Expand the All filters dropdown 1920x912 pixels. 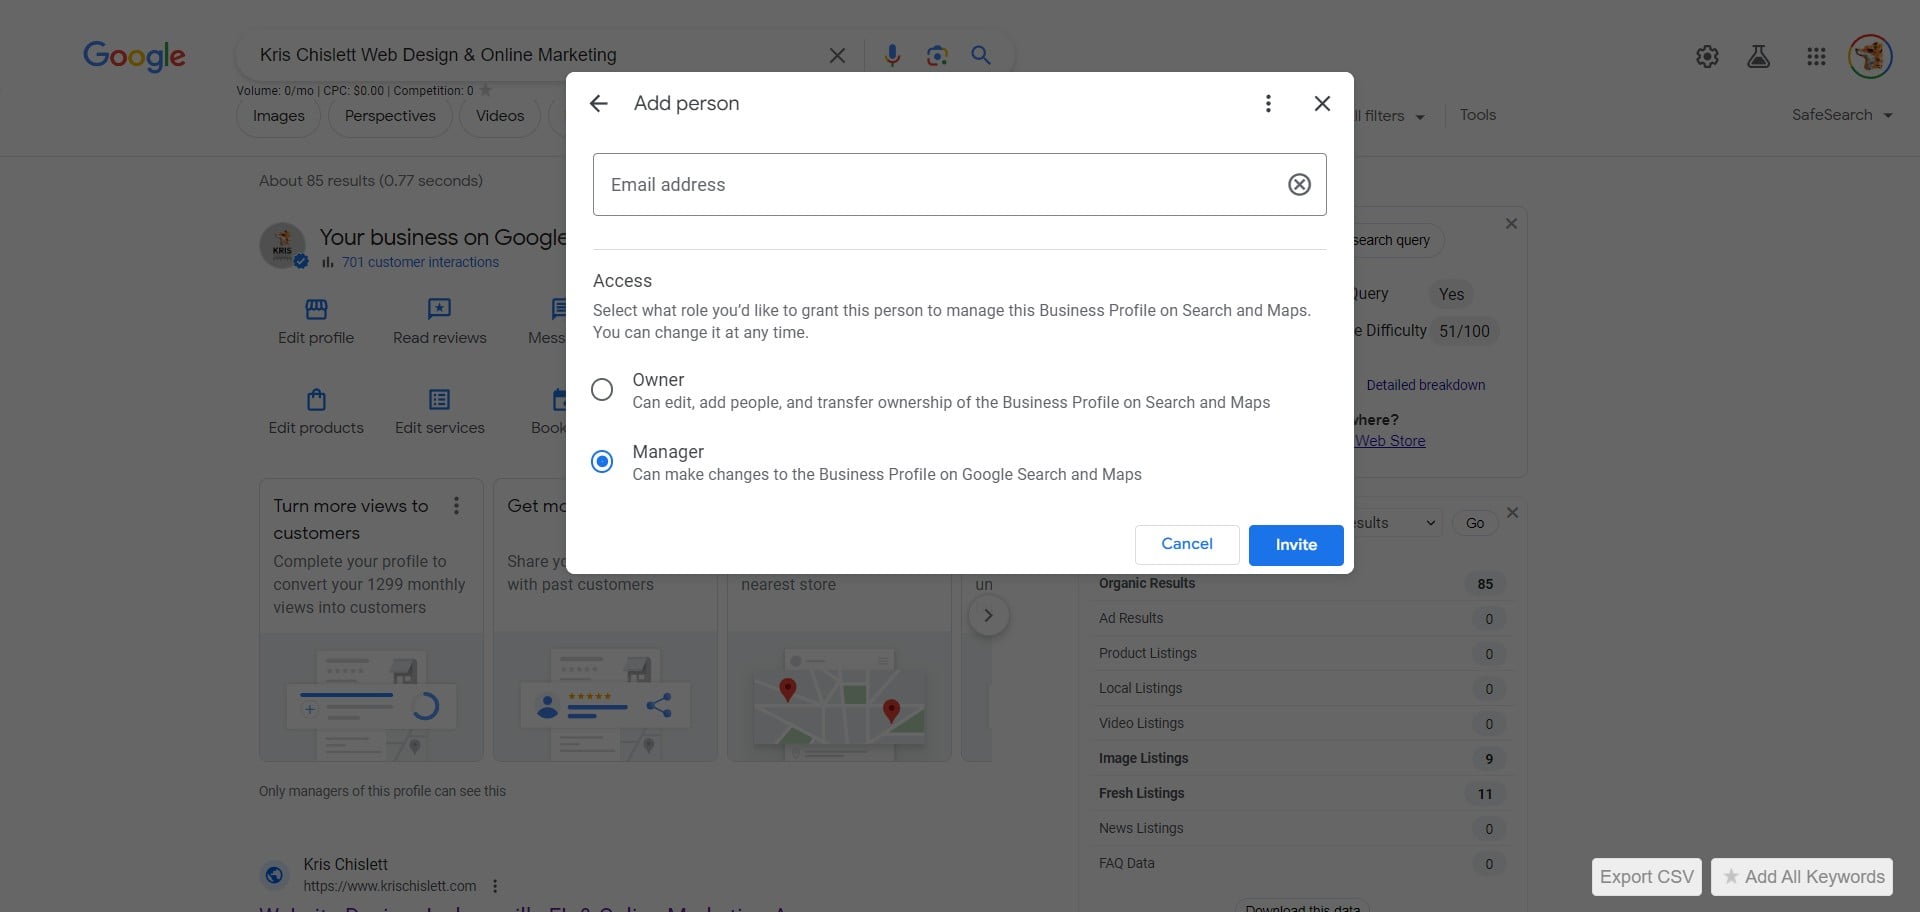point(1390,116)
